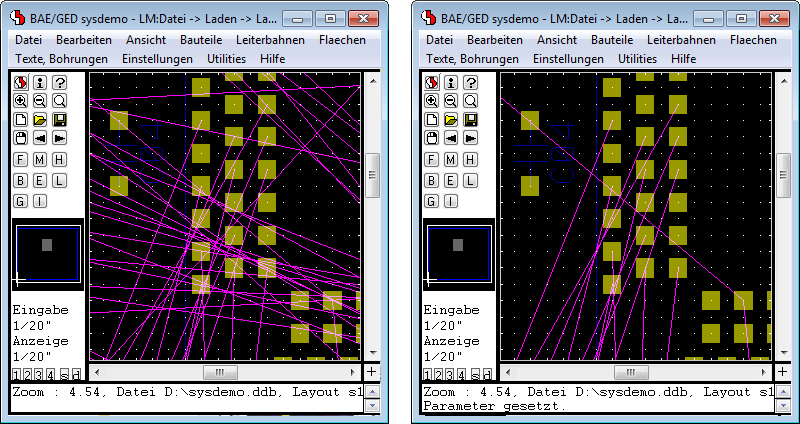The height and width of the screenshot is (424, 800).
Task: Click the question mark help icon in left window
Action: click(59, 83)
